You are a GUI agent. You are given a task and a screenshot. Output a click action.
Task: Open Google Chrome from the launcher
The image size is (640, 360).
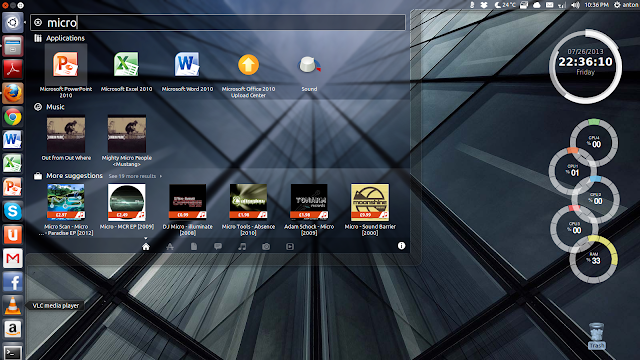[13, 117]
